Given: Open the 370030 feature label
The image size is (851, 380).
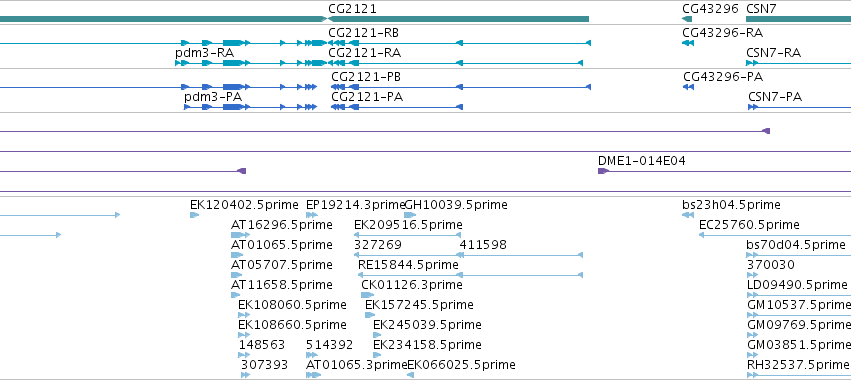Looking at the screenshot, I should coord(771,265).
